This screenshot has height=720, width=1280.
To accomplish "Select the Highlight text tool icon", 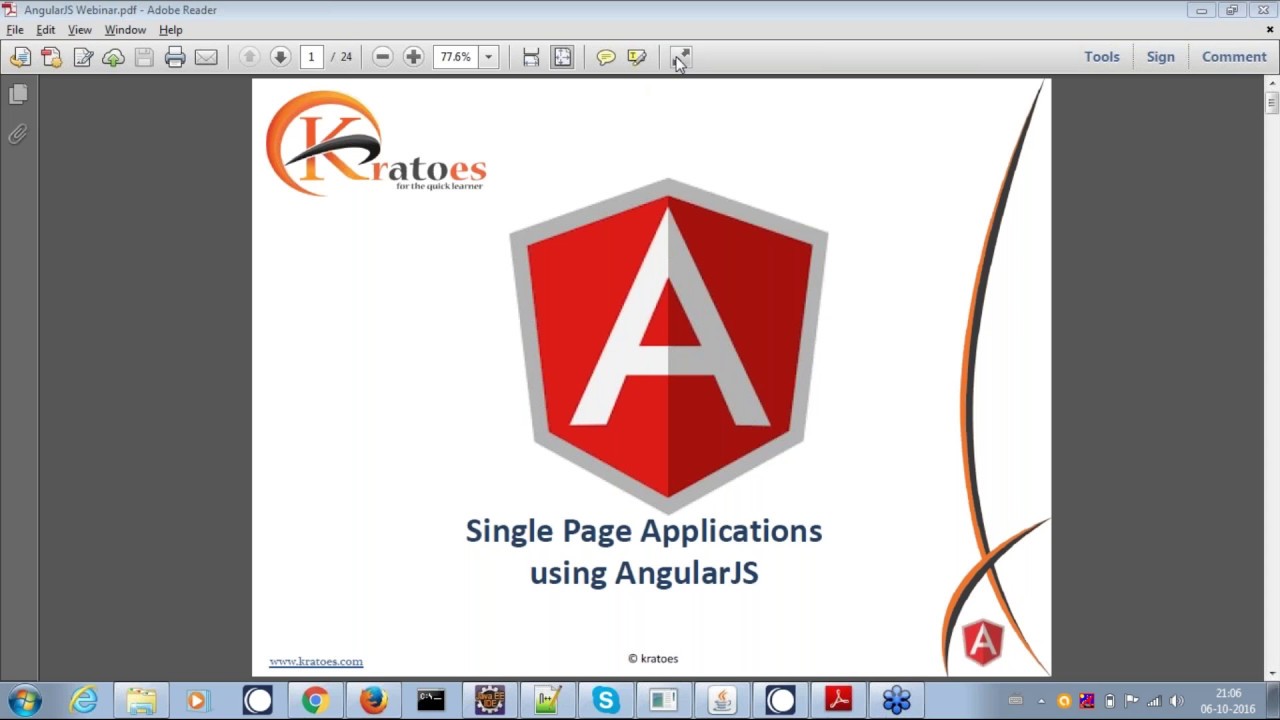I will pyautogui.click(x=637, y=57).
